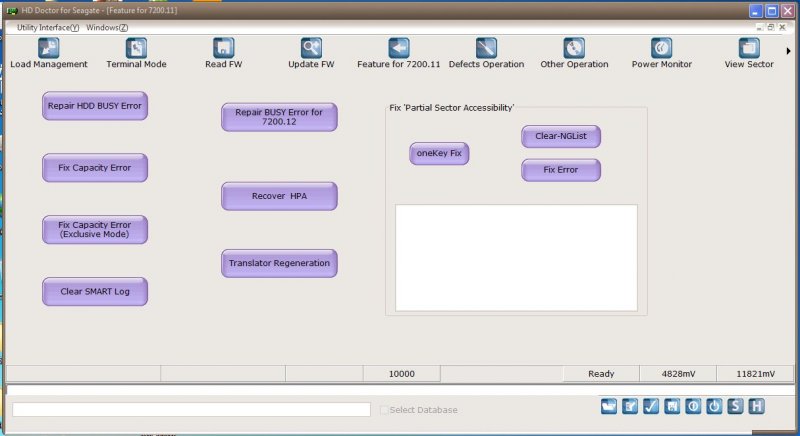
Task: Close the inner Feature for 7200.11 window
Action: [782, 27]
